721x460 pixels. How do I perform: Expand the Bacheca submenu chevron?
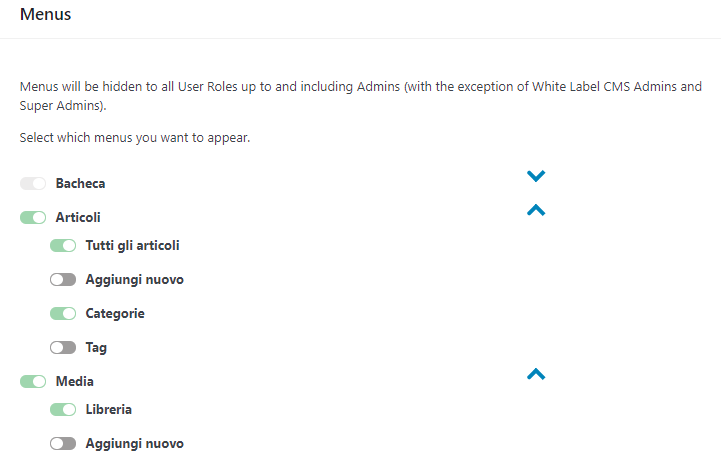click(536, 176)
